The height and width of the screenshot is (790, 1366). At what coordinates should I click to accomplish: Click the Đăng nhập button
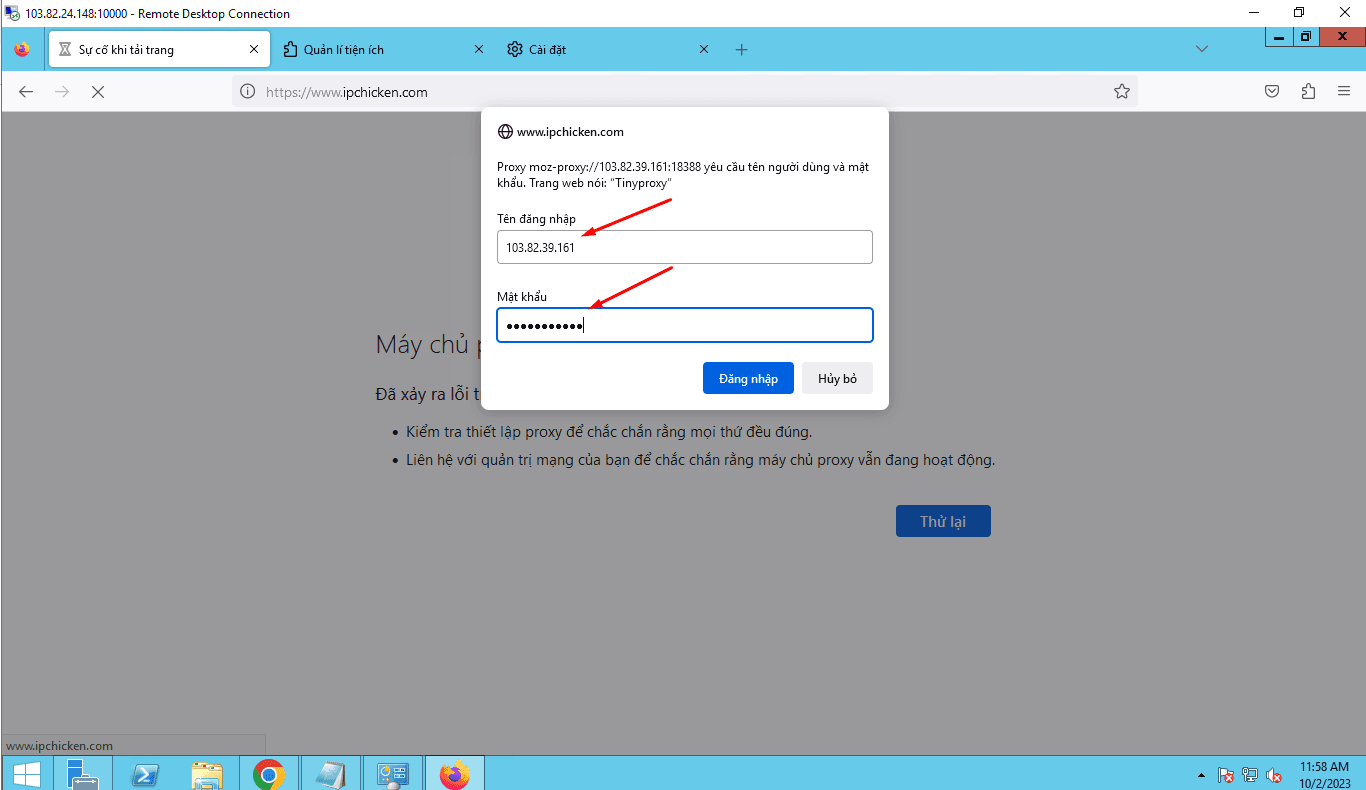click(748, 378)
